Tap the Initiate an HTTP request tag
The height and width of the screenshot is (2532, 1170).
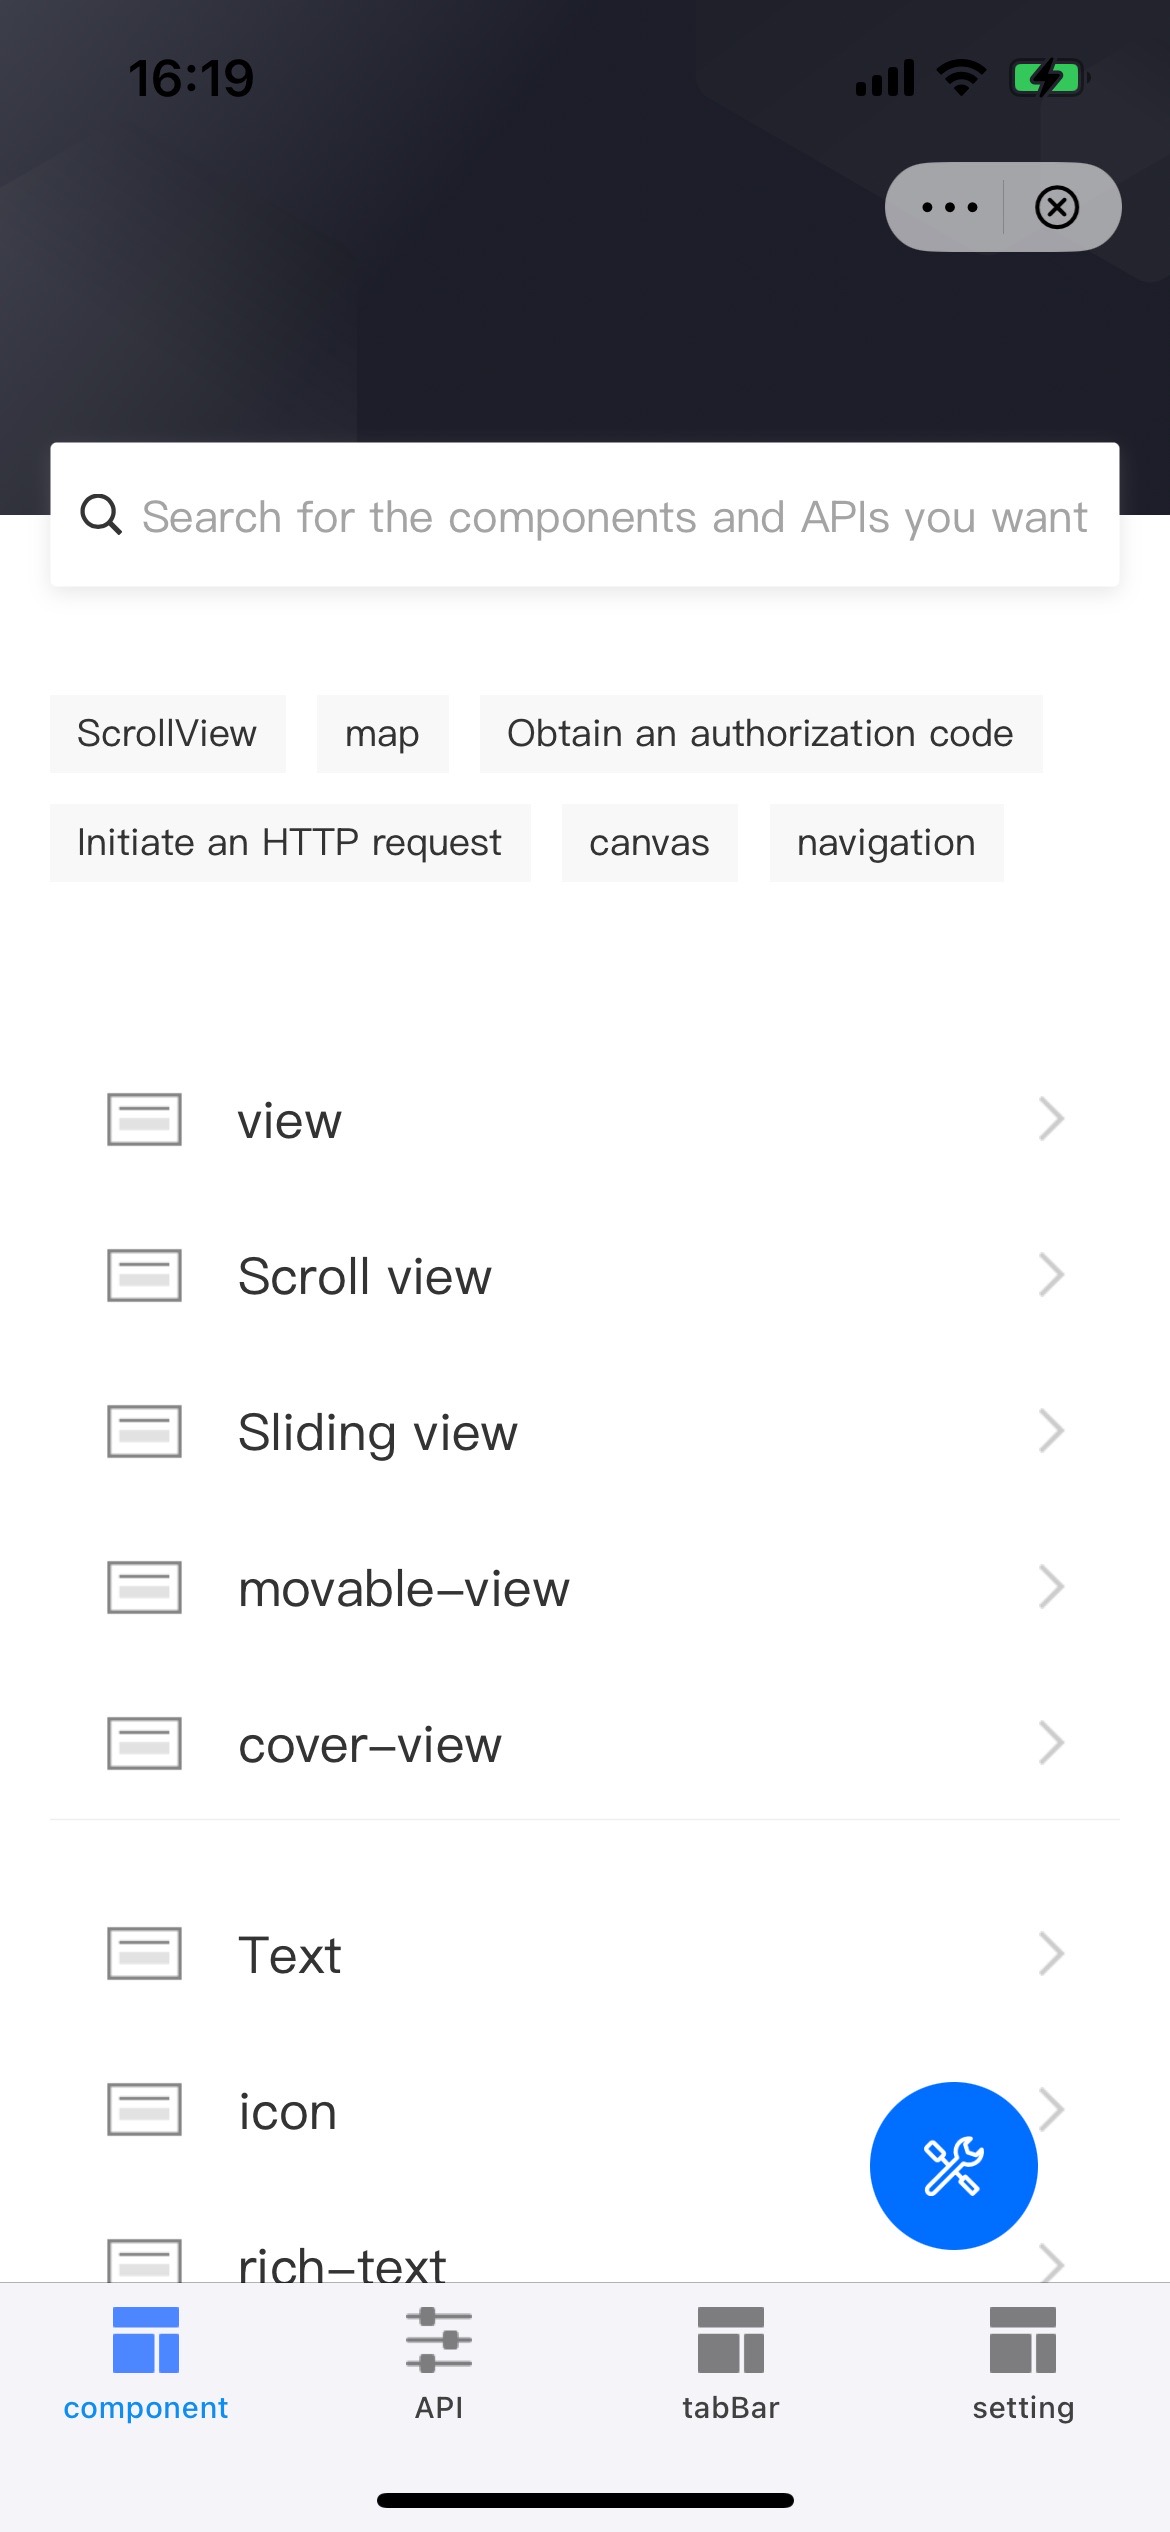pos(289,842)
